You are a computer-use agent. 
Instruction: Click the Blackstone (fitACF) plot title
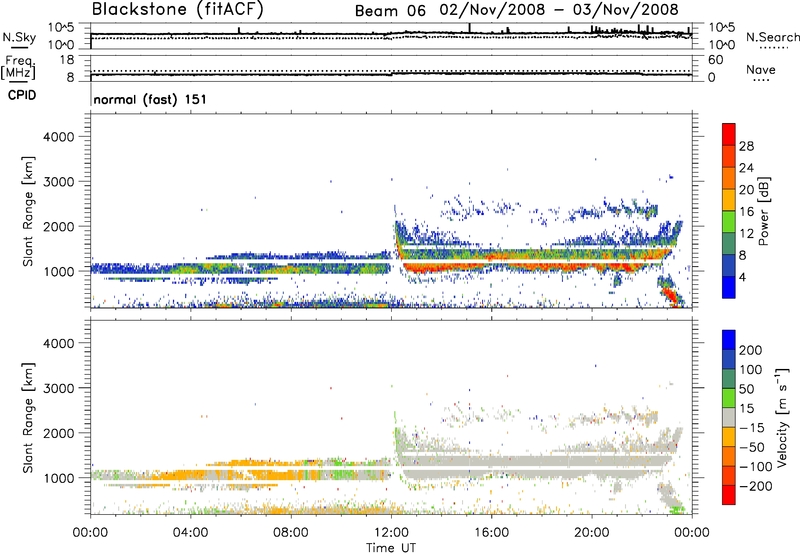pyautogui.click(x=178, y=10)
